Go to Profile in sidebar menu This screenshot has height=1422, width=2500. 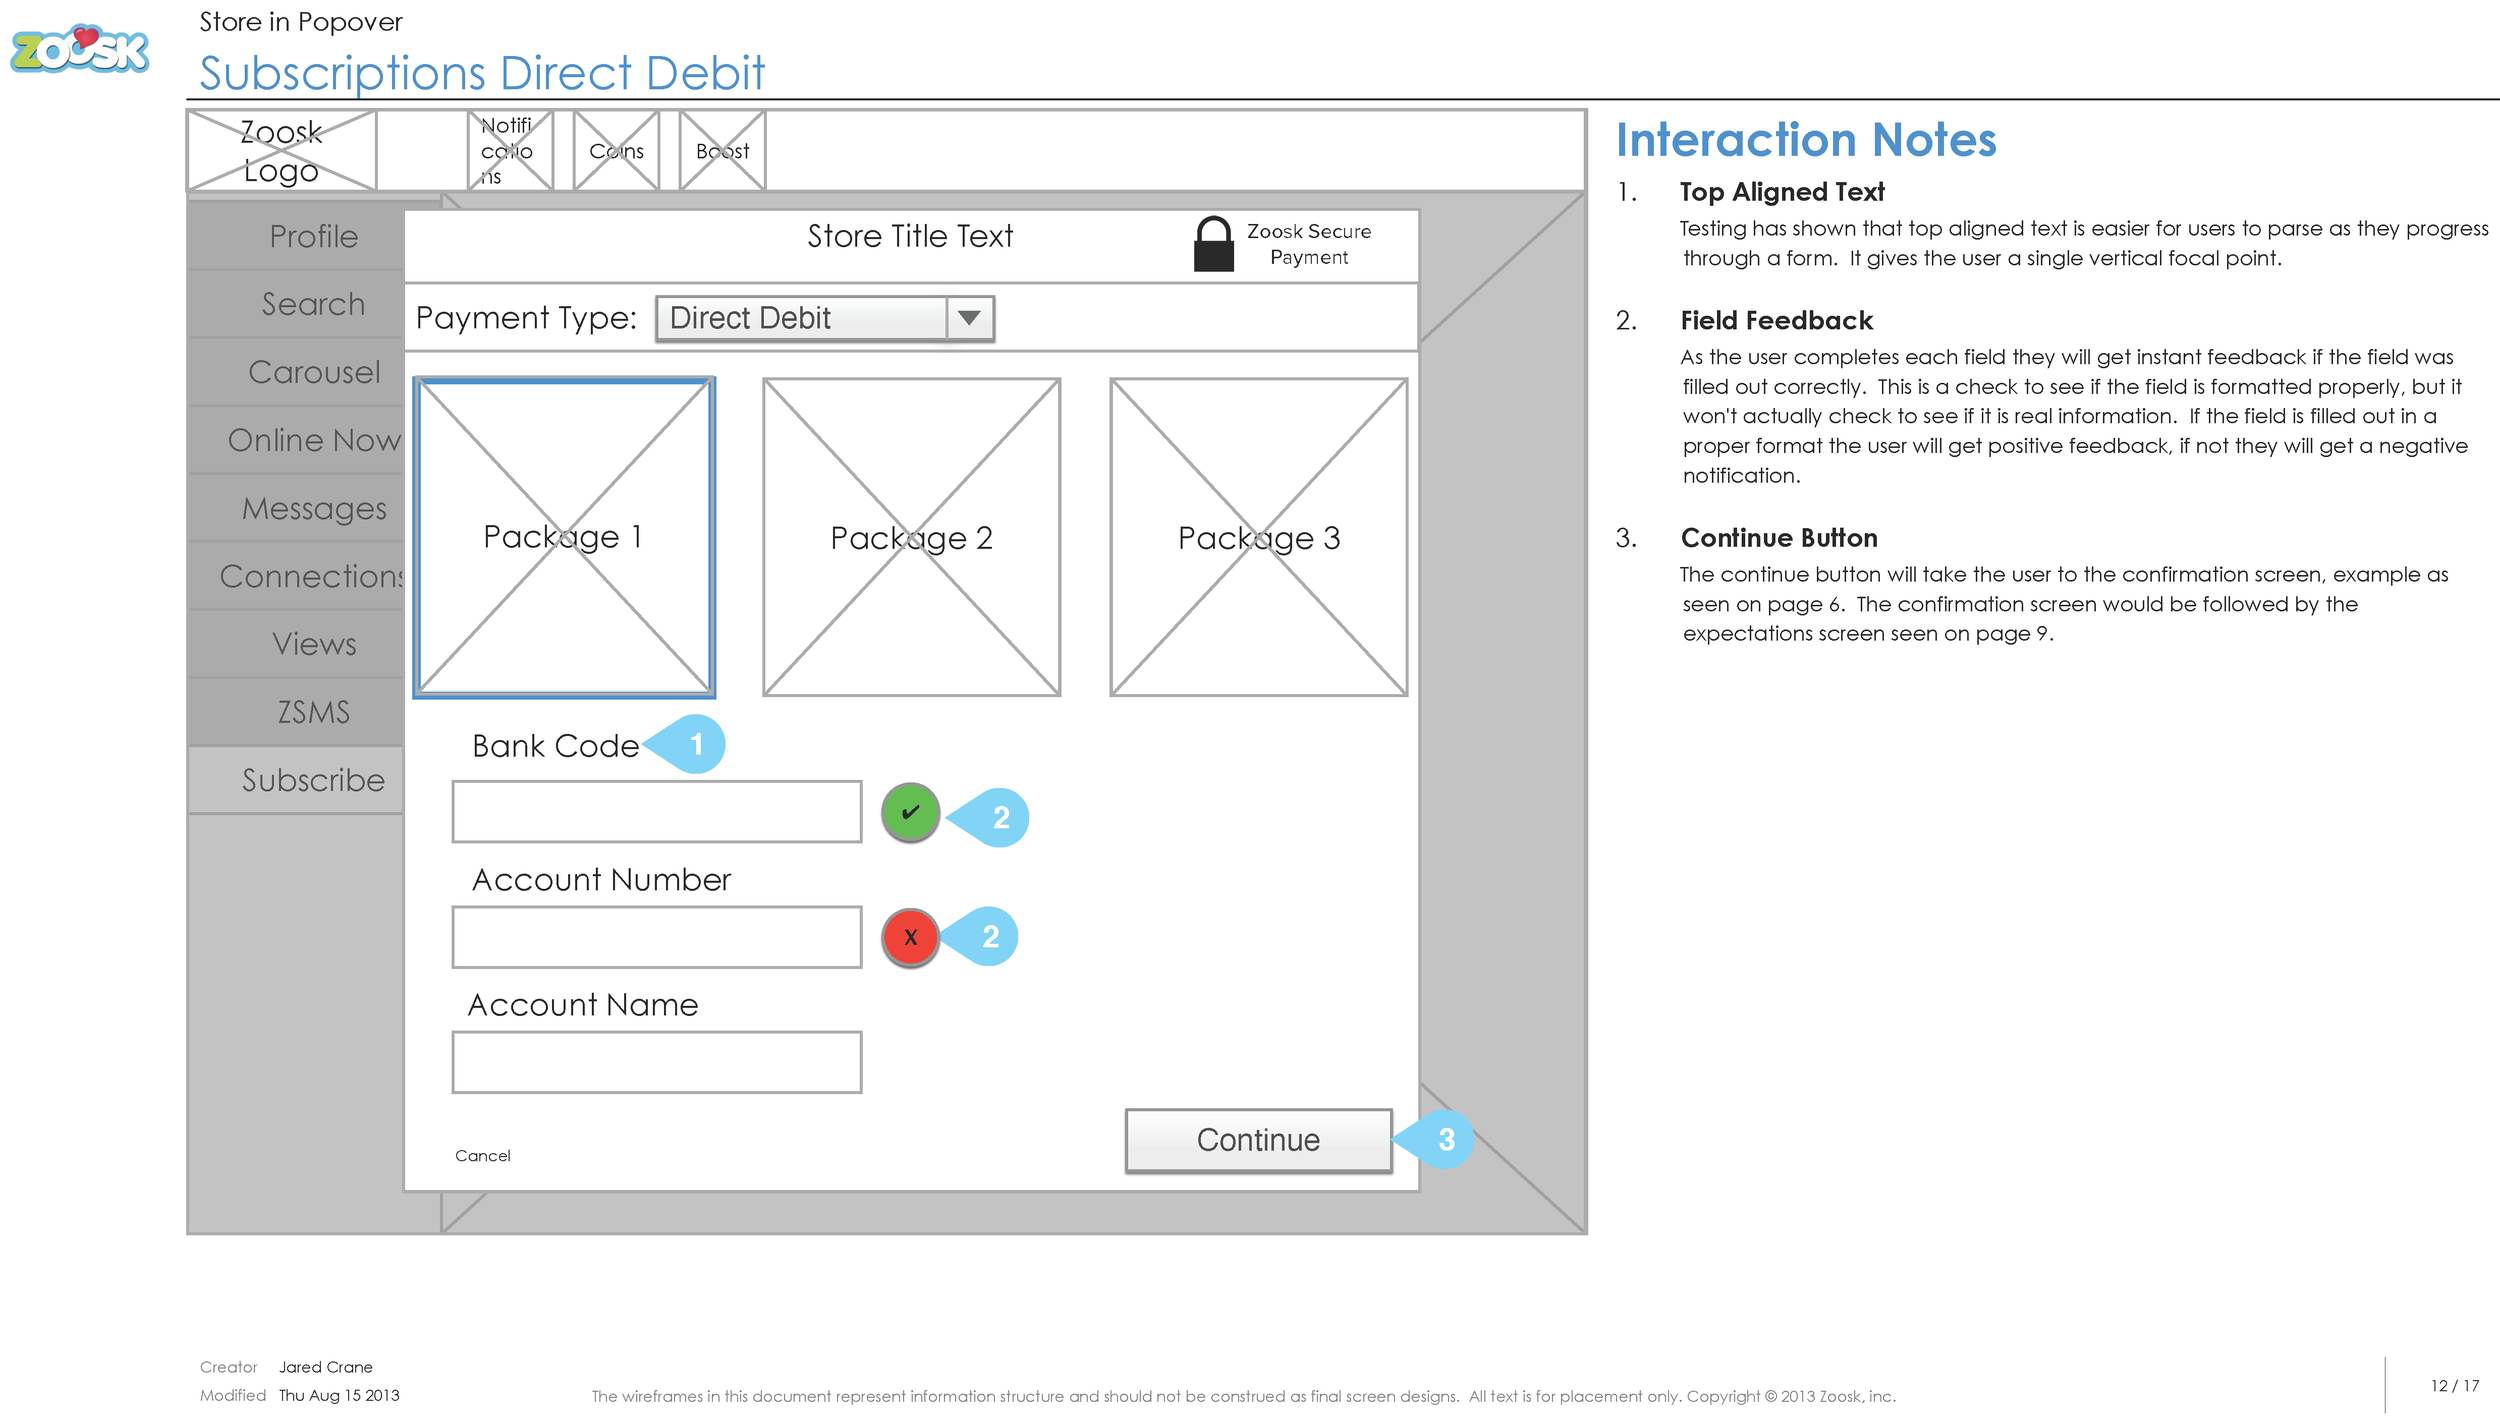click(x=313, y=237)
